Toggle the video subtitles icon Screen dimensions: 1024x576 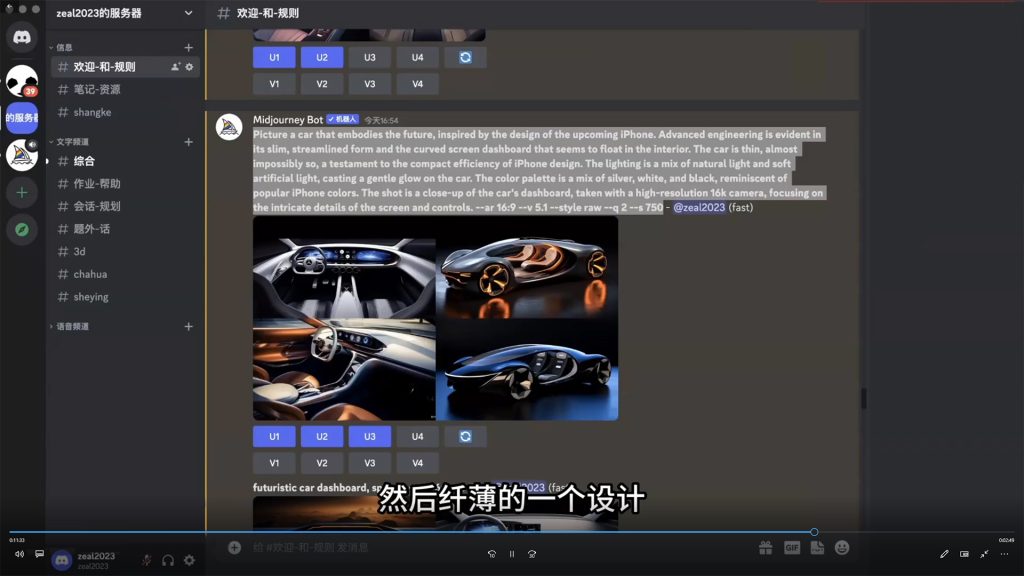40,554
